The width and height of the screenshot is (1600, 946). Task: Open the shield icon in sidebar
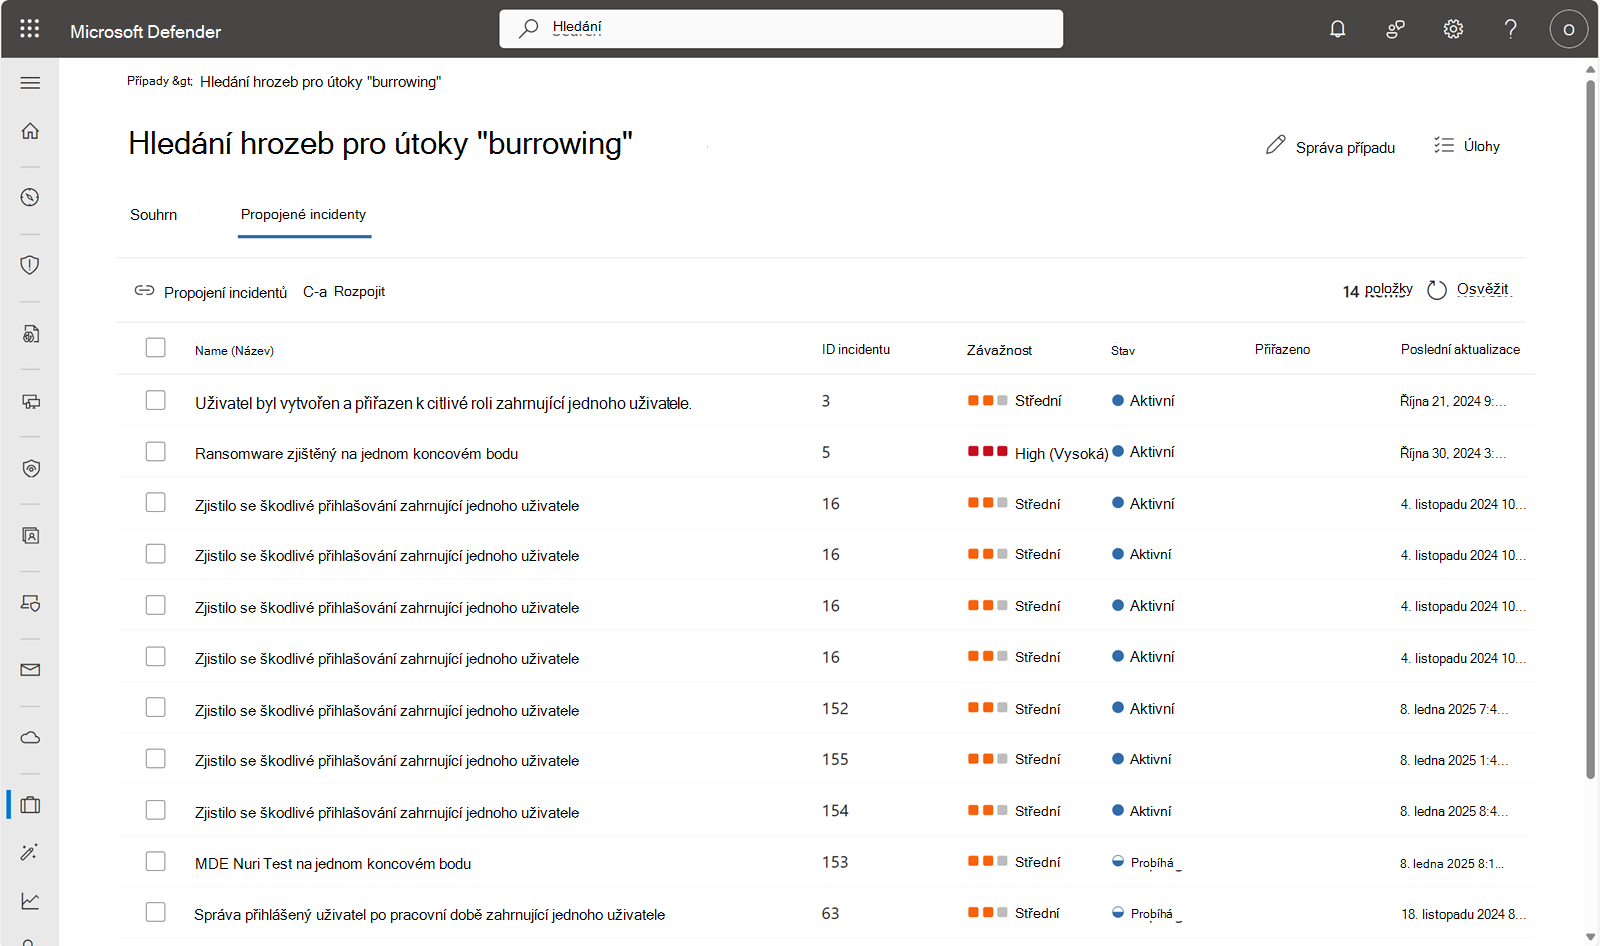point(30,265)
